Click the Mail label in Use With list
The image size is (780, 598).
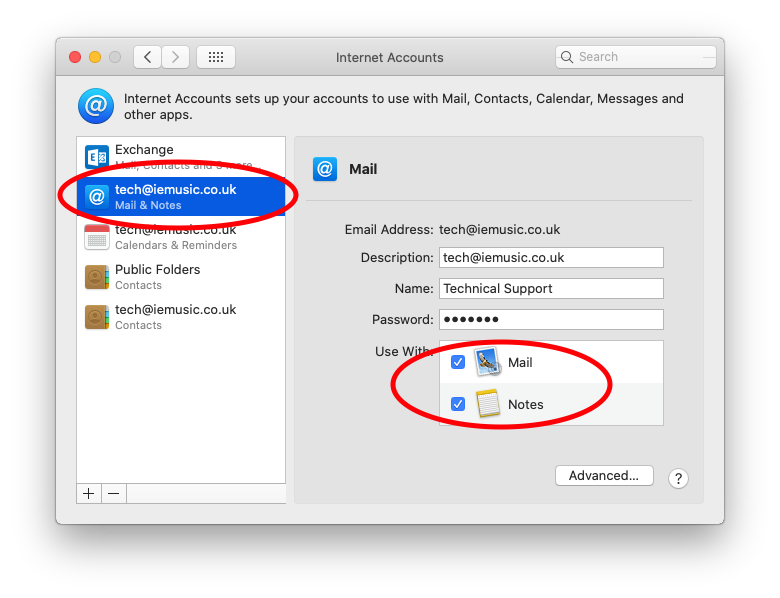click(520, 363)
